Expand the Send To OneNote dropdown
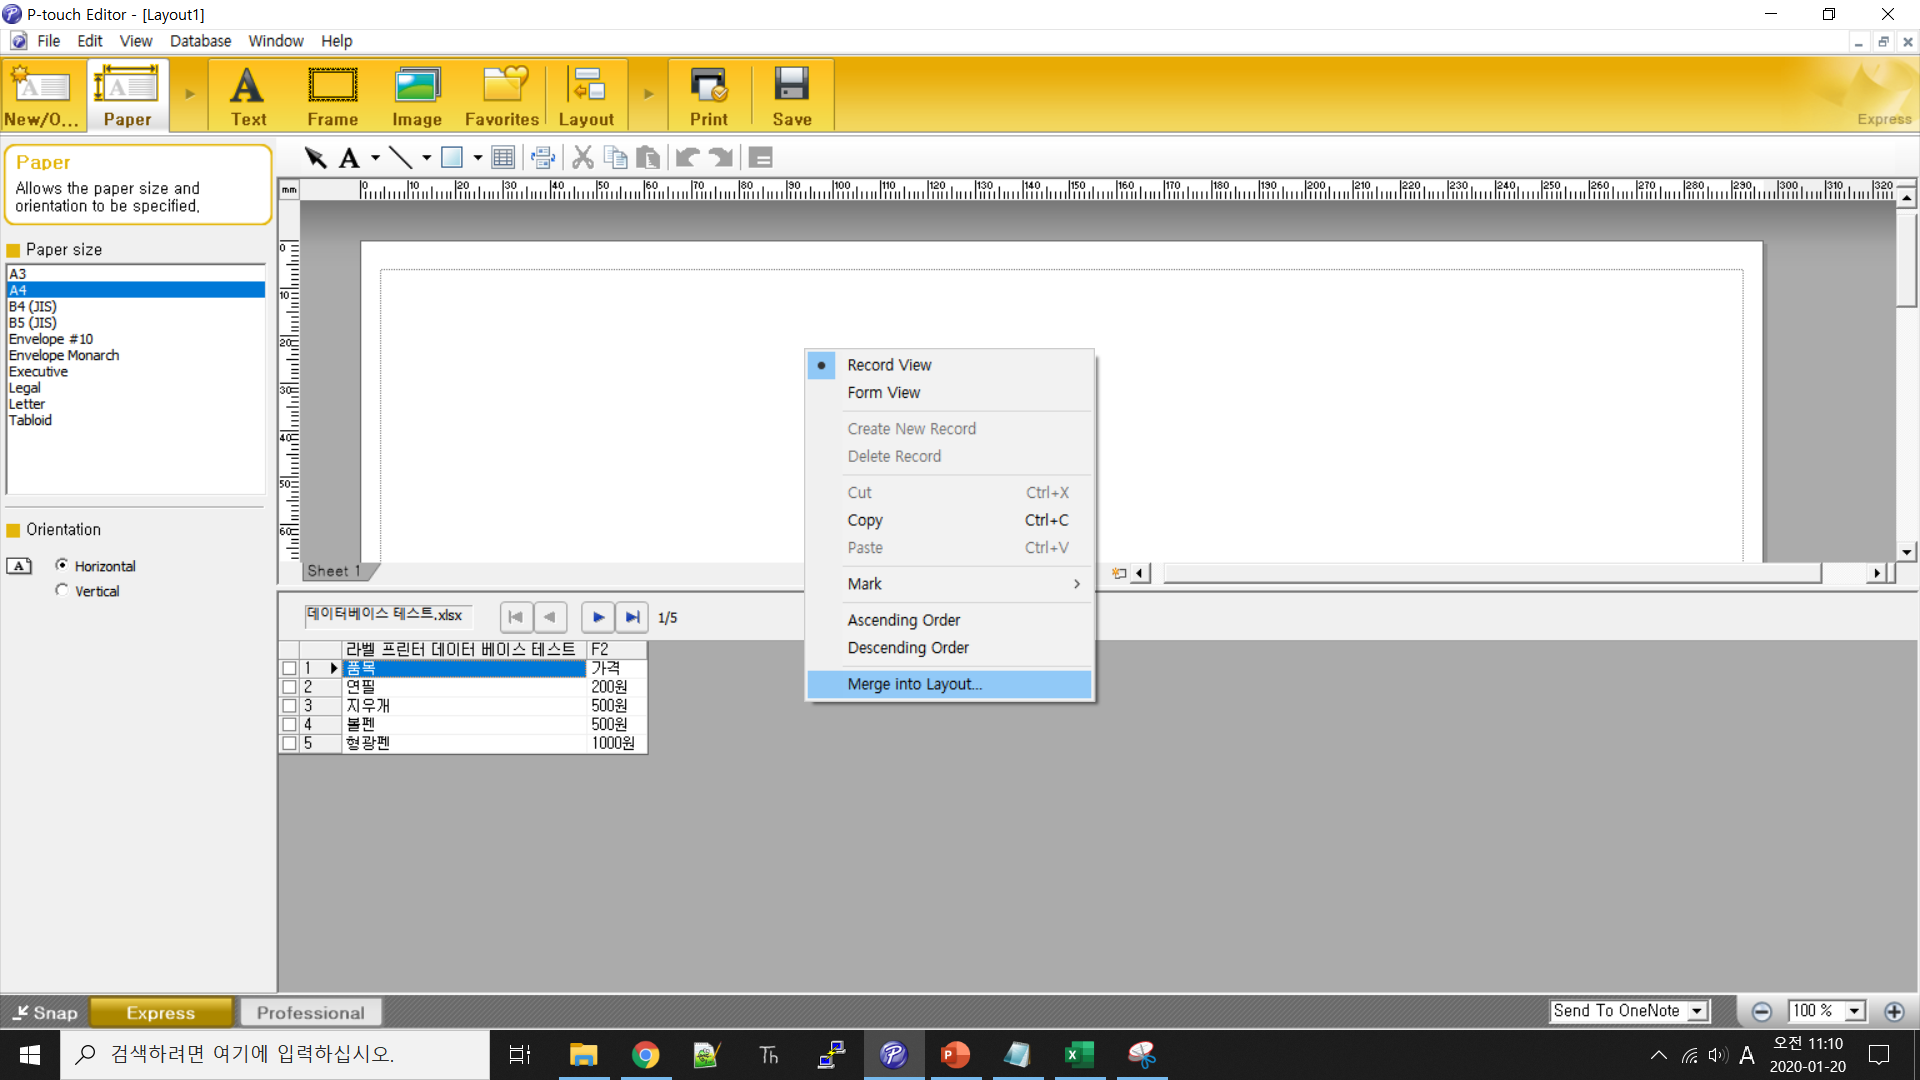Image resolution: width=1920 pixels, height=1080 pixels. [x=1697, y=1011]
